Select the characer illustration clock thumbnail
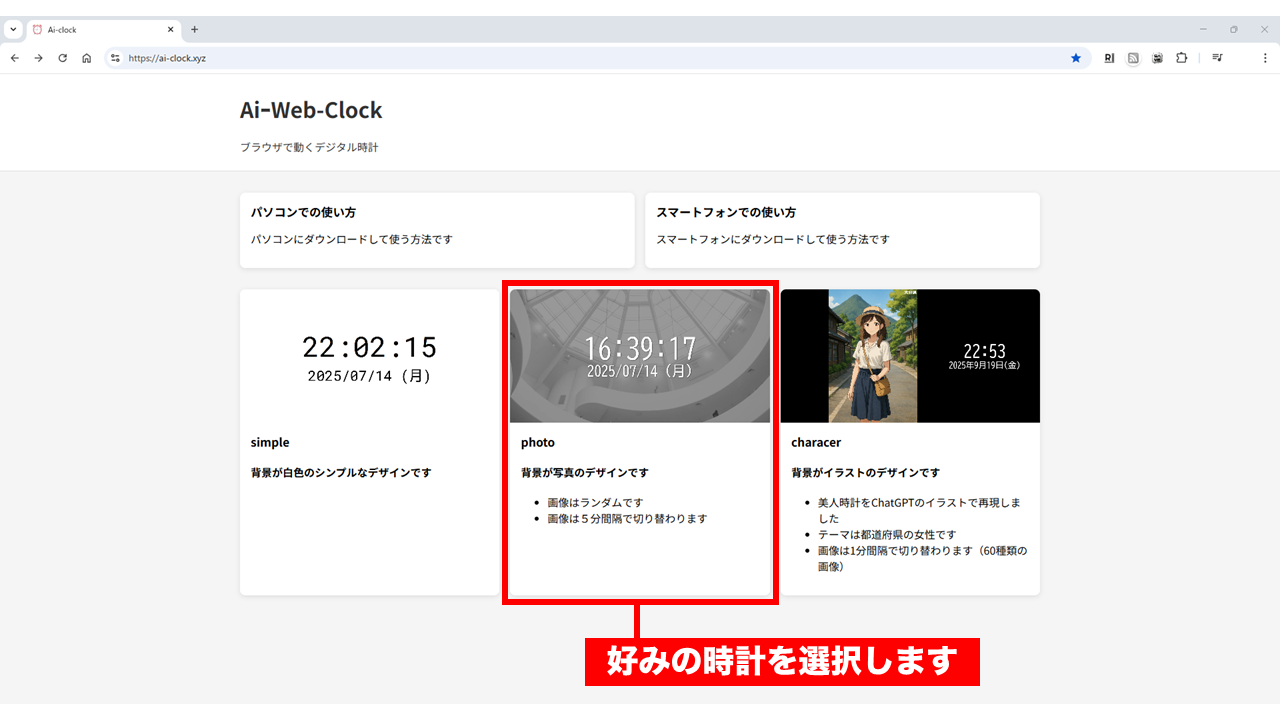 click(910, 356)
